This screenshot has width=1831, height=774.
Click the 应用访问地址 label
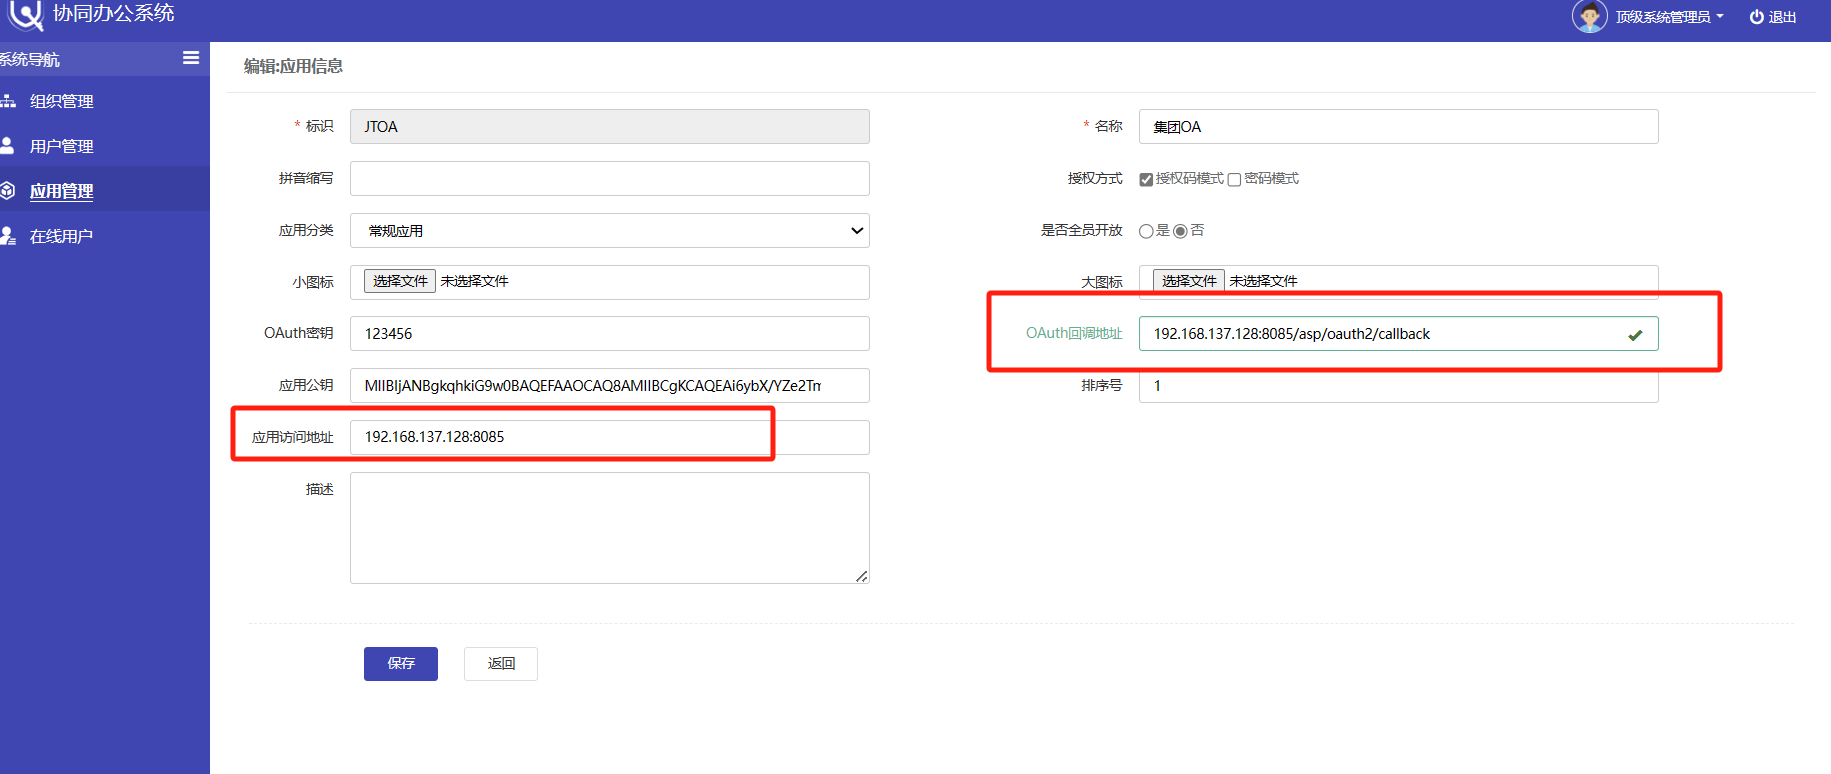293,437
